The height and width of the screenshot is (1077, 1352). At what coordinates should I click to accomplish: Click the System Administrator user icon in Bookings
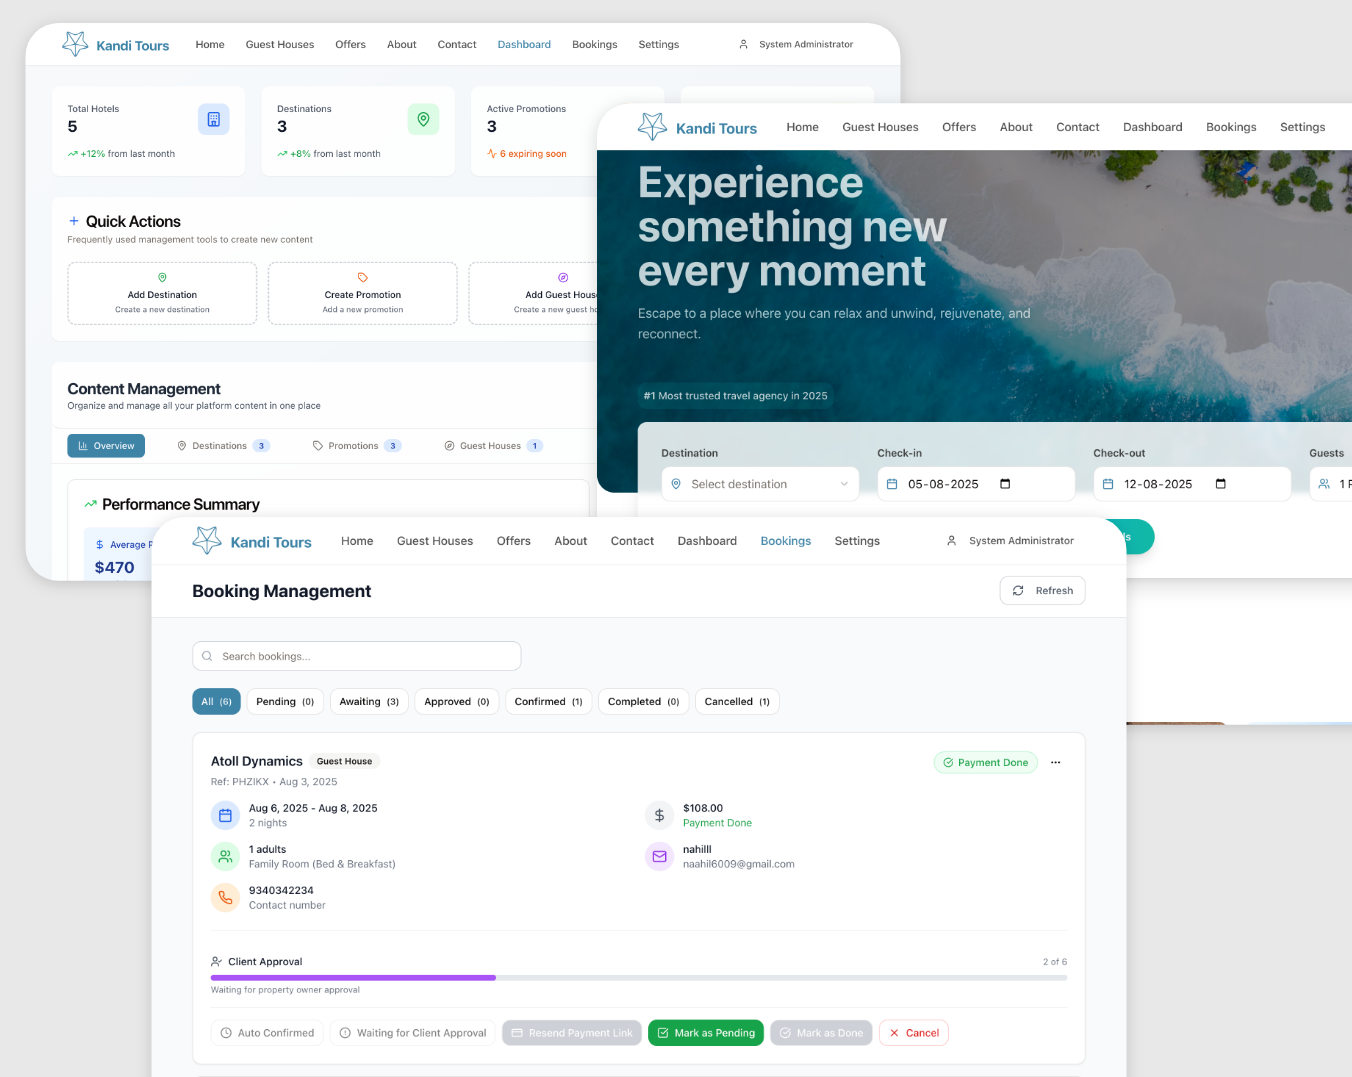[951, 541]
